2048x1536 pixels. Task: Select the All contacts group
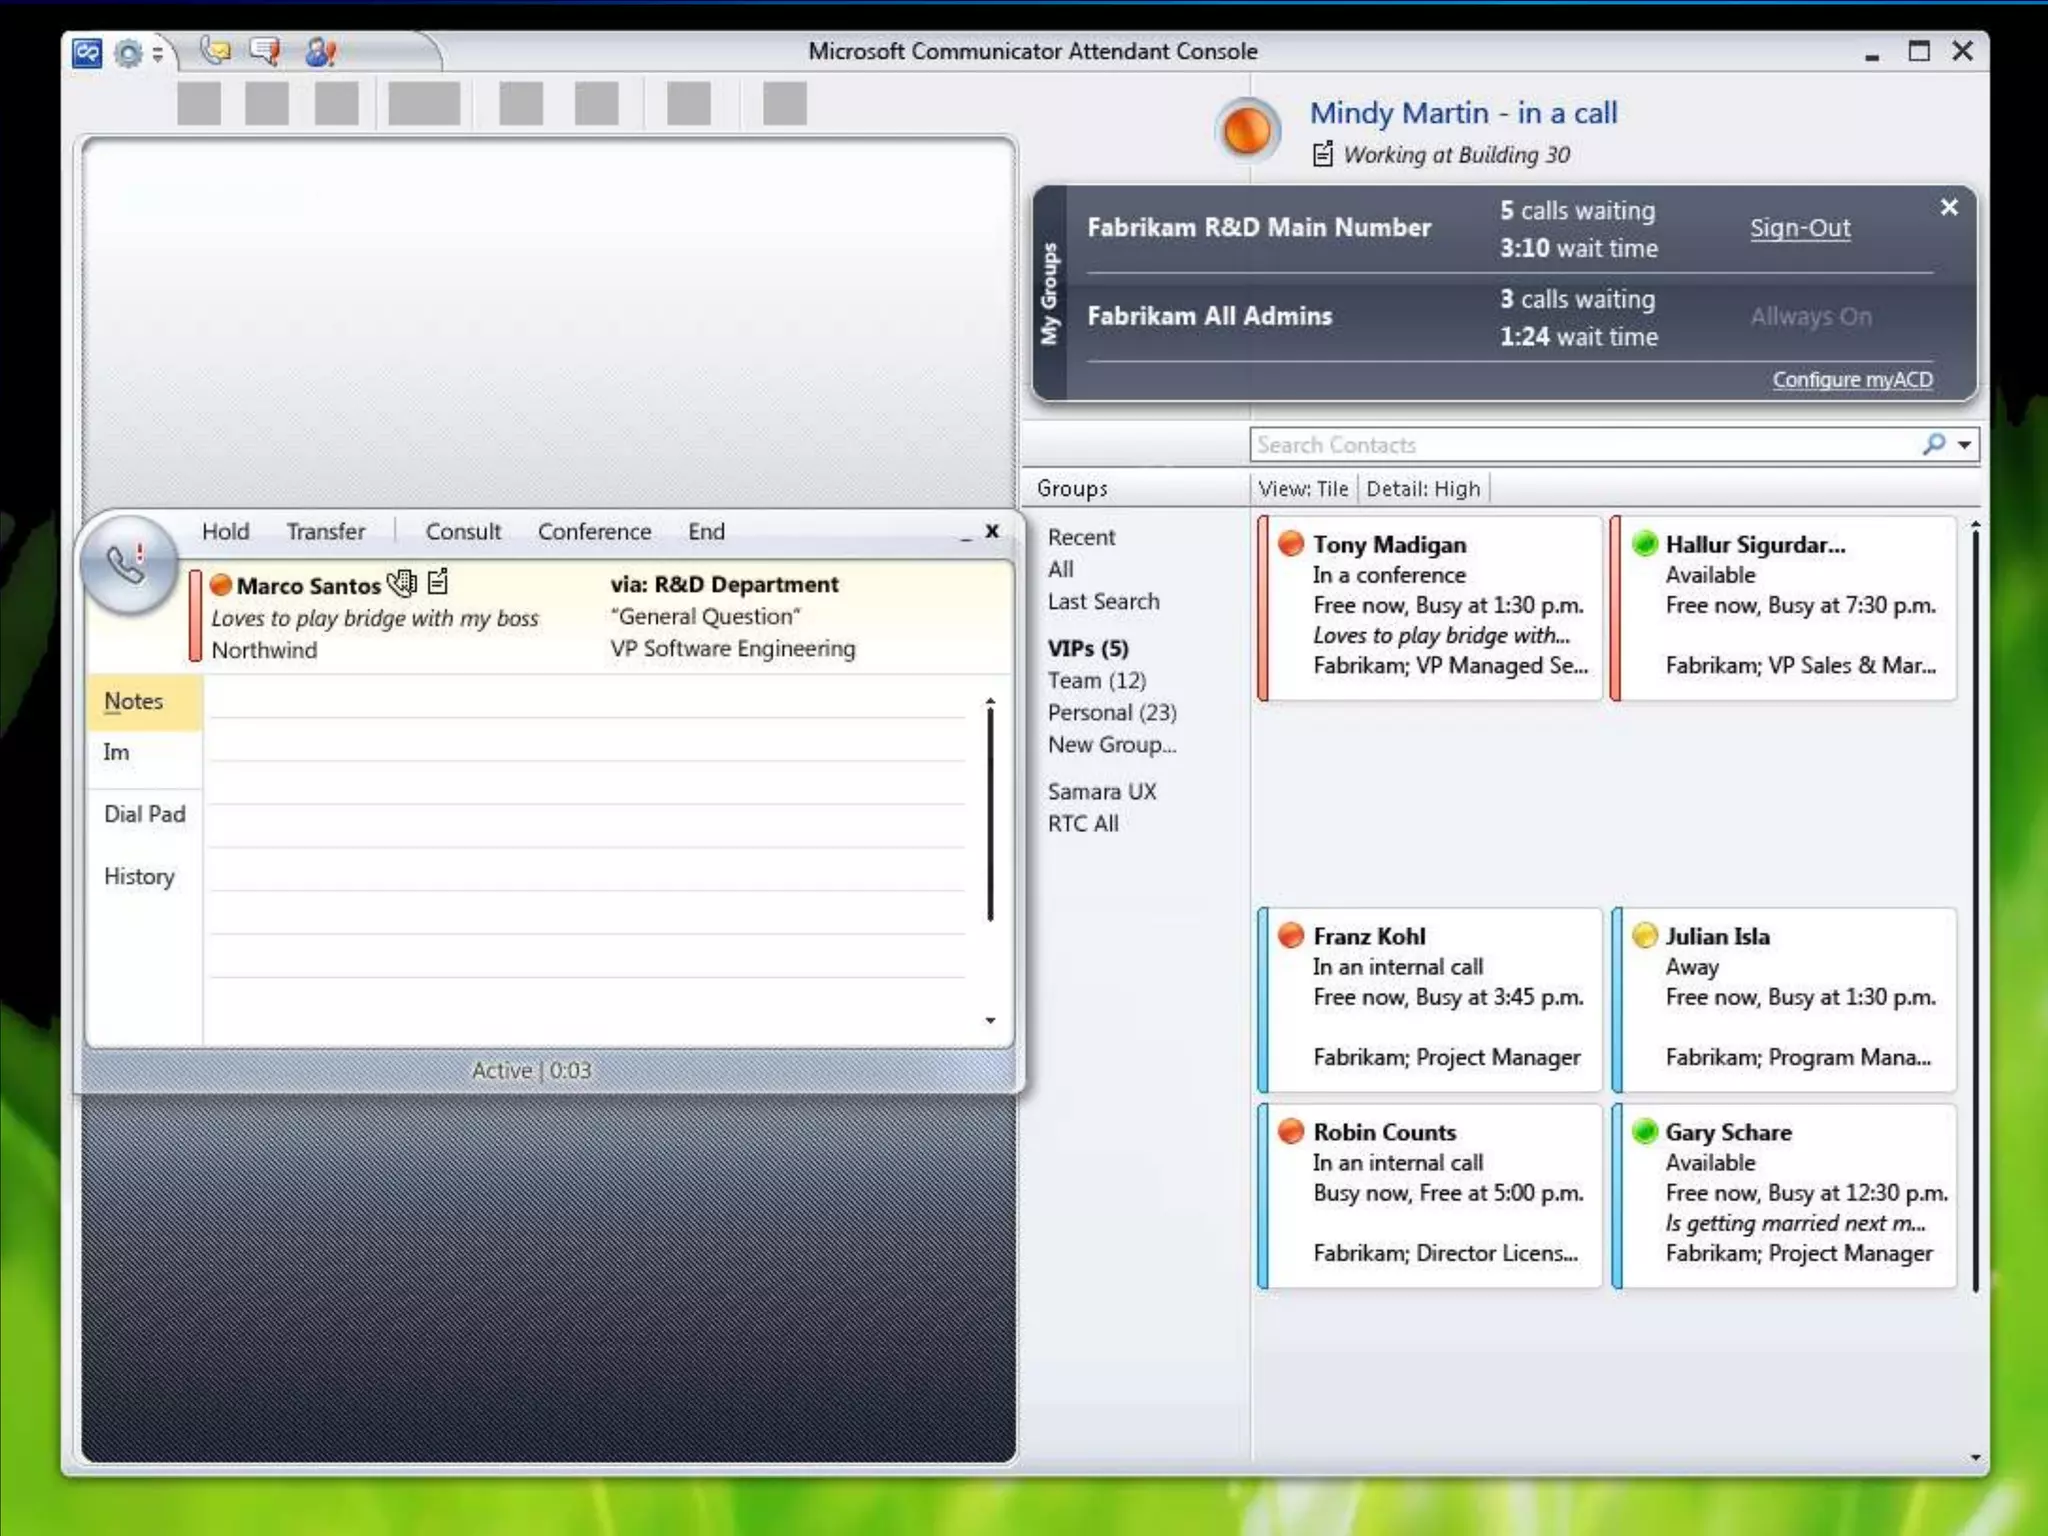1061,569
